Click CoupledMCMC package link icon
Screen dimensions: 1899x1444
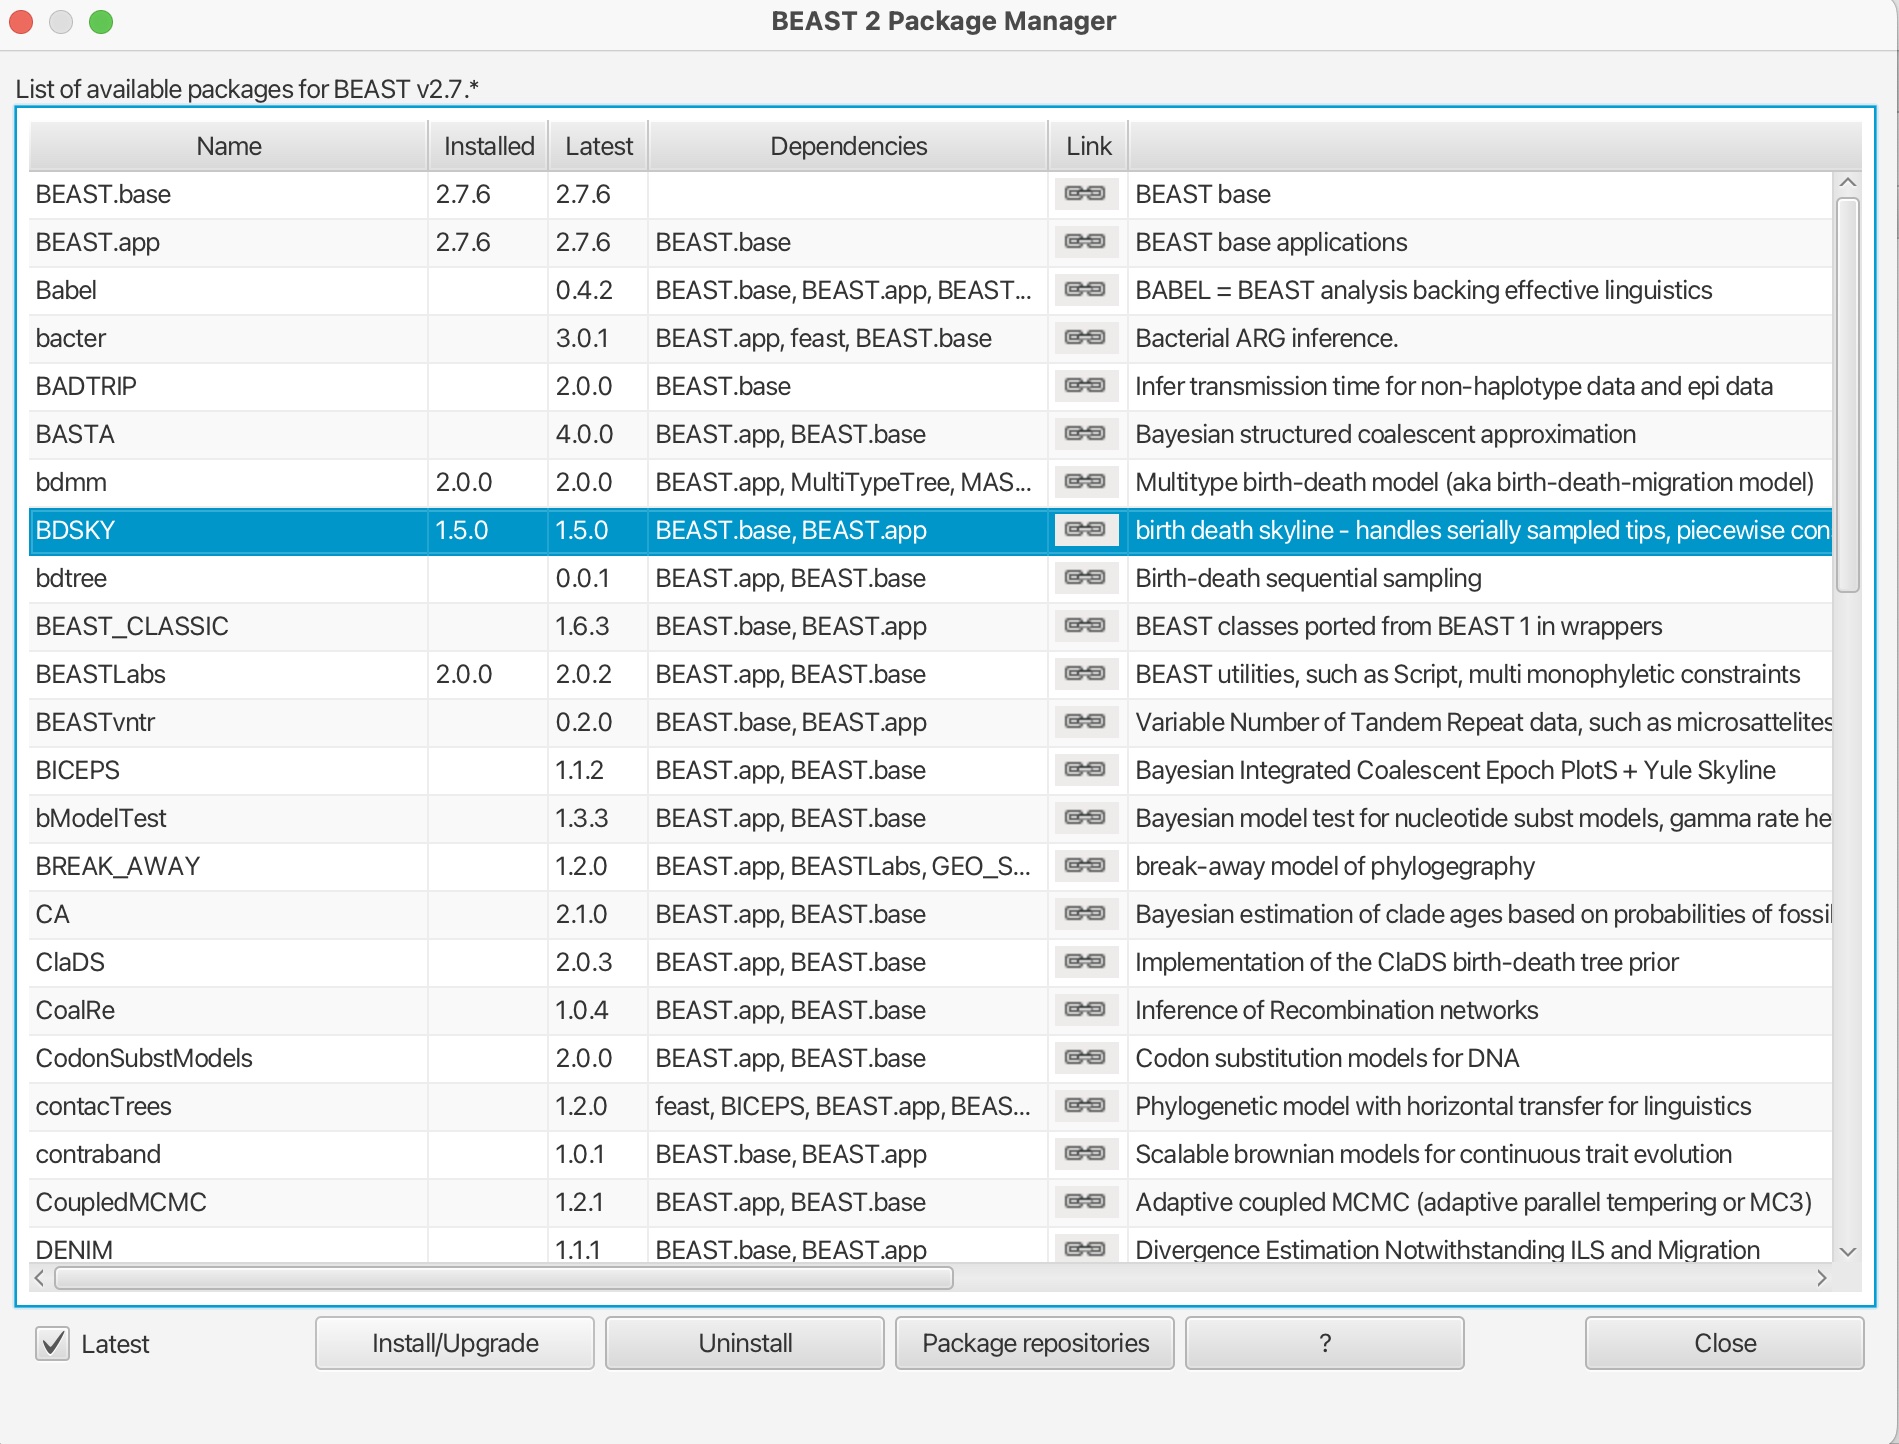point(1085,1202)
